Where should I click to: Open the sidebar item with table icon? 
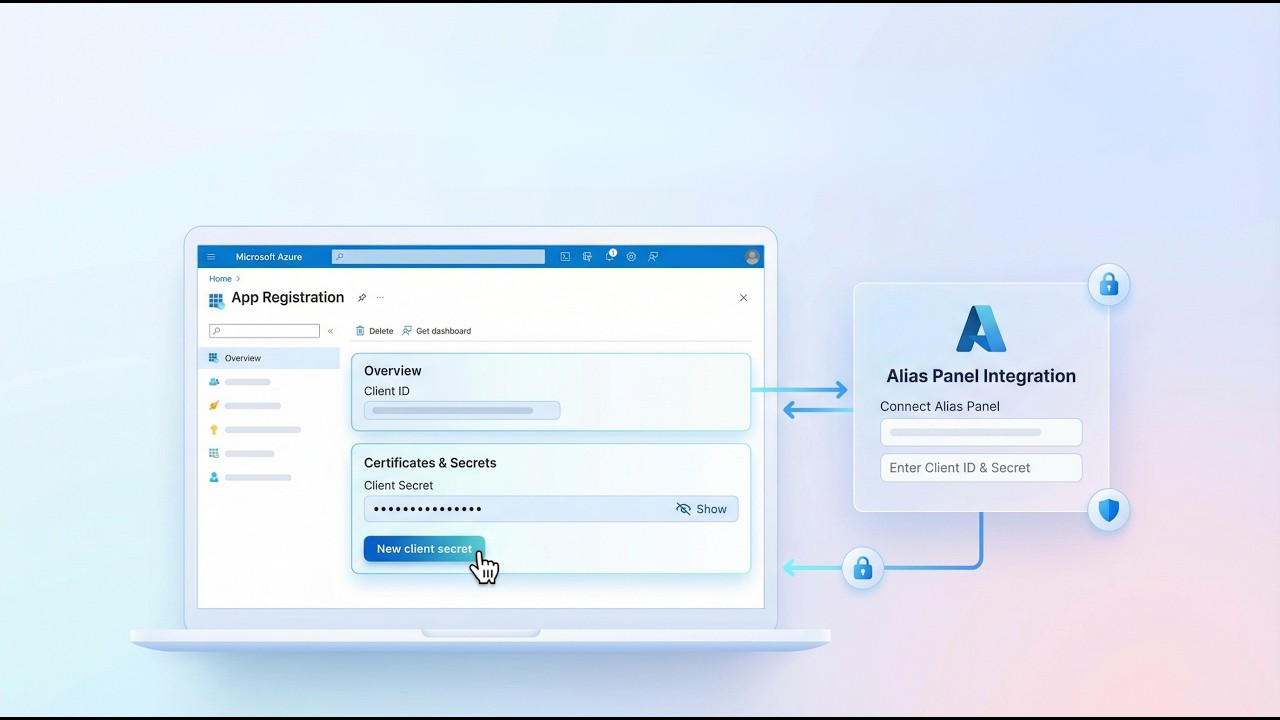pyautogui.click(x=241, y=454)
